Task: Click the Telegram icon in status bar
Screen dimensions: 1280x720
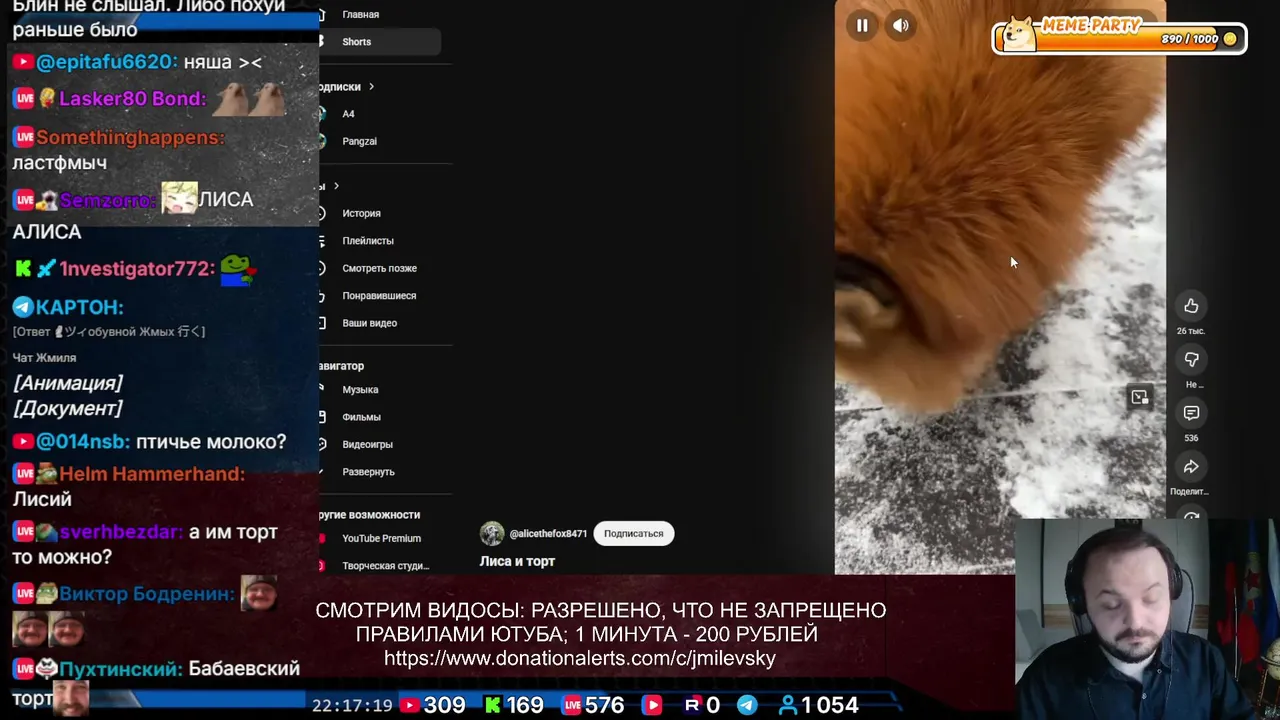Action: click(747, 705)
